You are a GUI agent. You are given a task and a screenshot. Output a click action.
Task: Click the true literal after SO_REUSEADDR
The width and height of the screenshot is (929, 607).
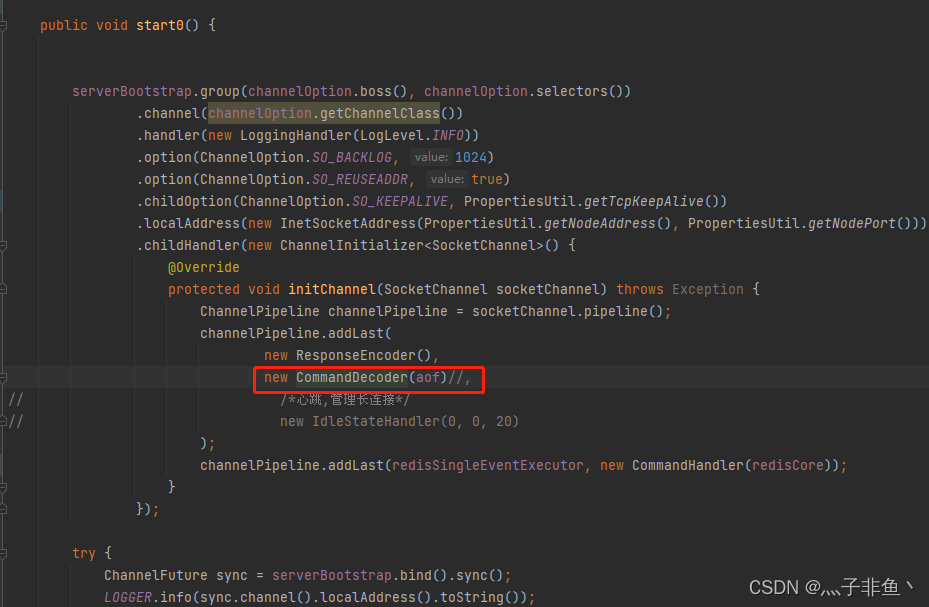click(486, 179)
